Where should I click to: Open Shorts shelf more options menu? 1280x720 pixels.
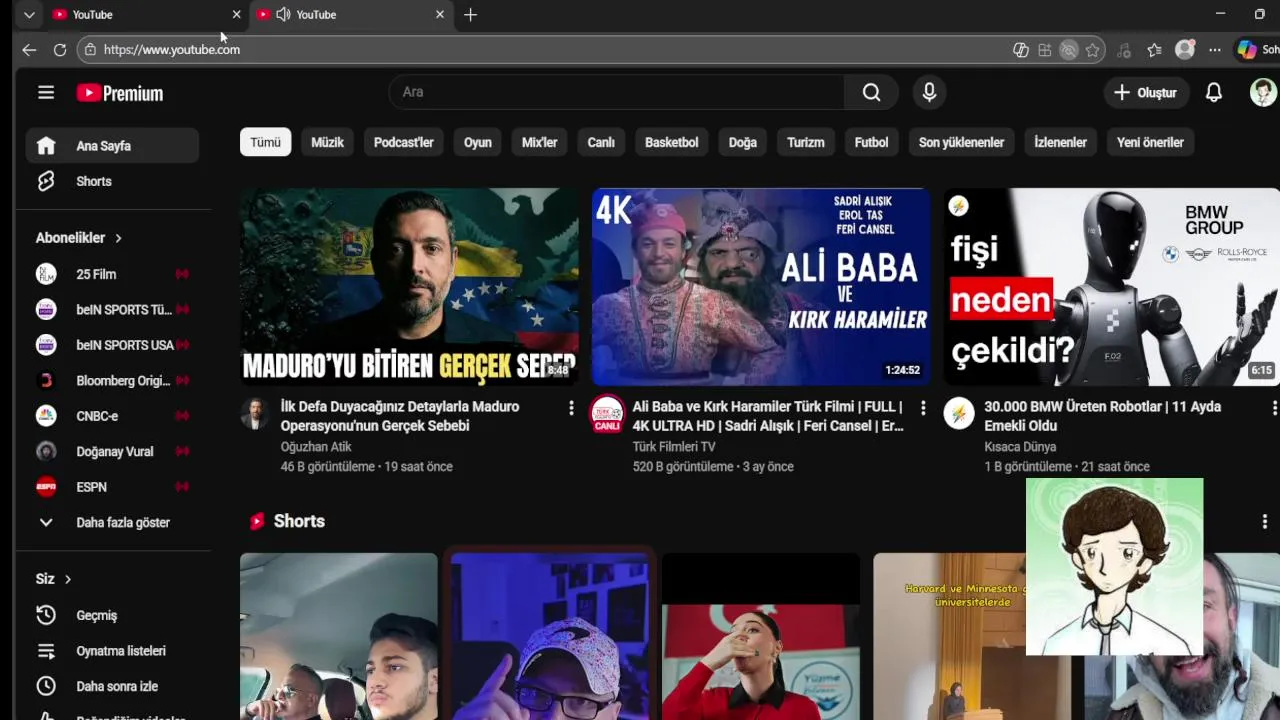point(1264,521)
